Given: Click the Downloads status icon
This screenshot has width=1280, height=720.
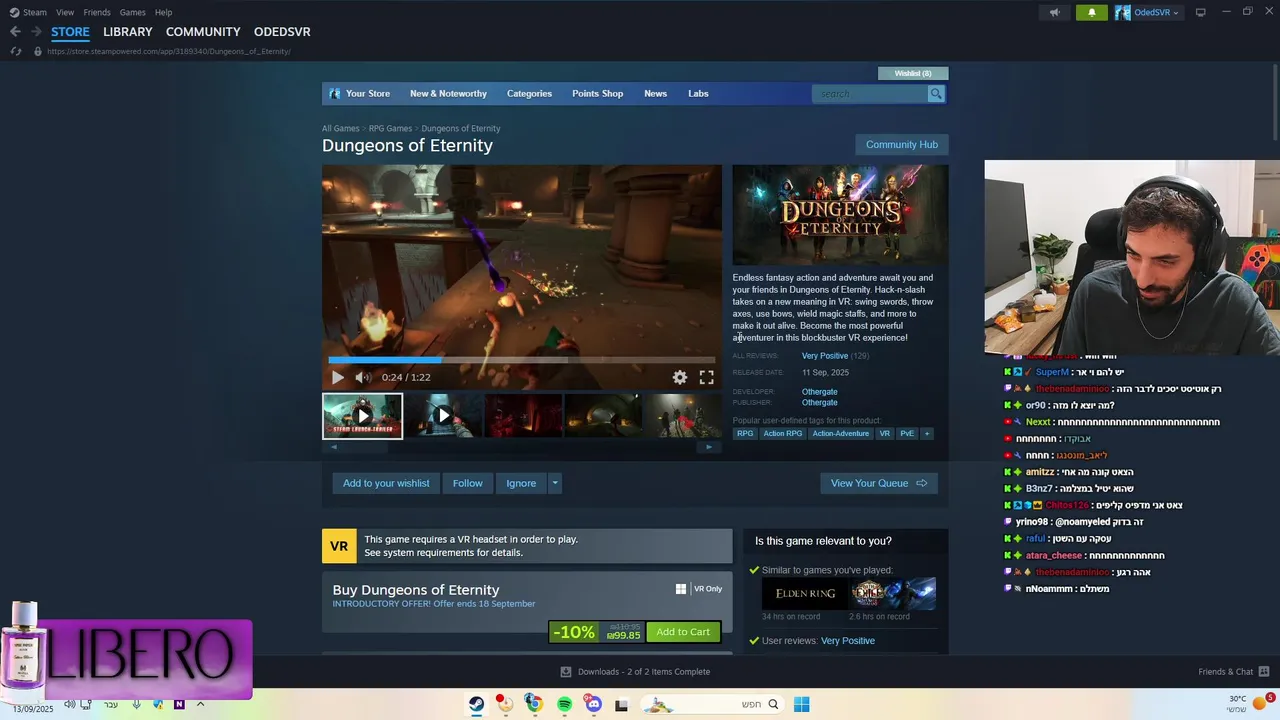Looking at the screenshot, I should pos(566,672).
